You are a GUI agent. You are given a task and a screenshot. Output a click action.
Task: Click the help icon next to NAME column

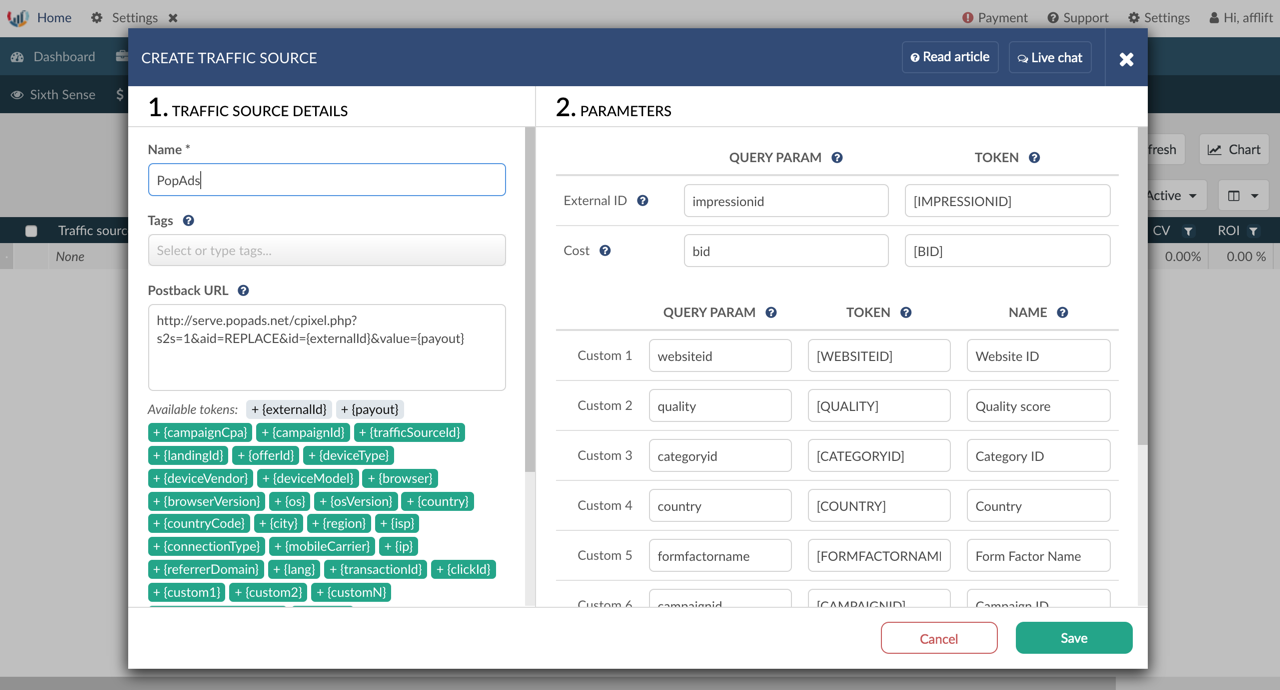click(x=1062, y=313)
